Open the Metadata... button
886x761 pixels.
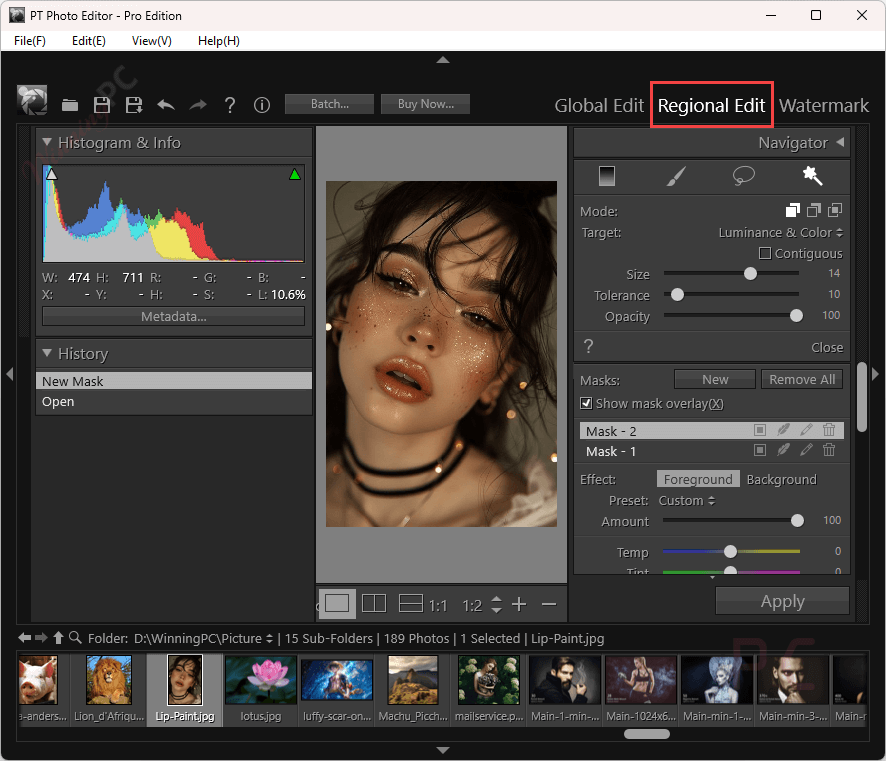pyautogui.click(x=173, y=316)
